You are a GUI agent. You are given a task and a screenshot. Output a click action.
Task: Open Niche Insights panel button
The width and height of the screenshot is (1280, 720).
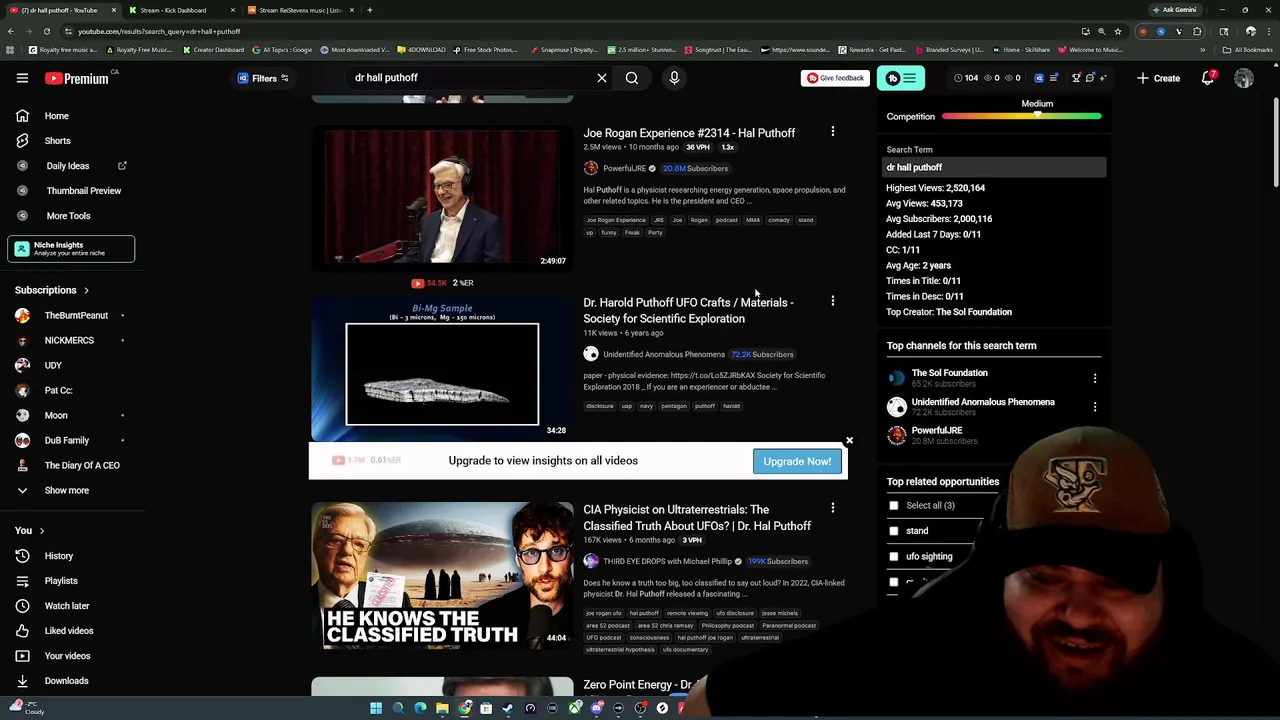click(x=71, y=249)
